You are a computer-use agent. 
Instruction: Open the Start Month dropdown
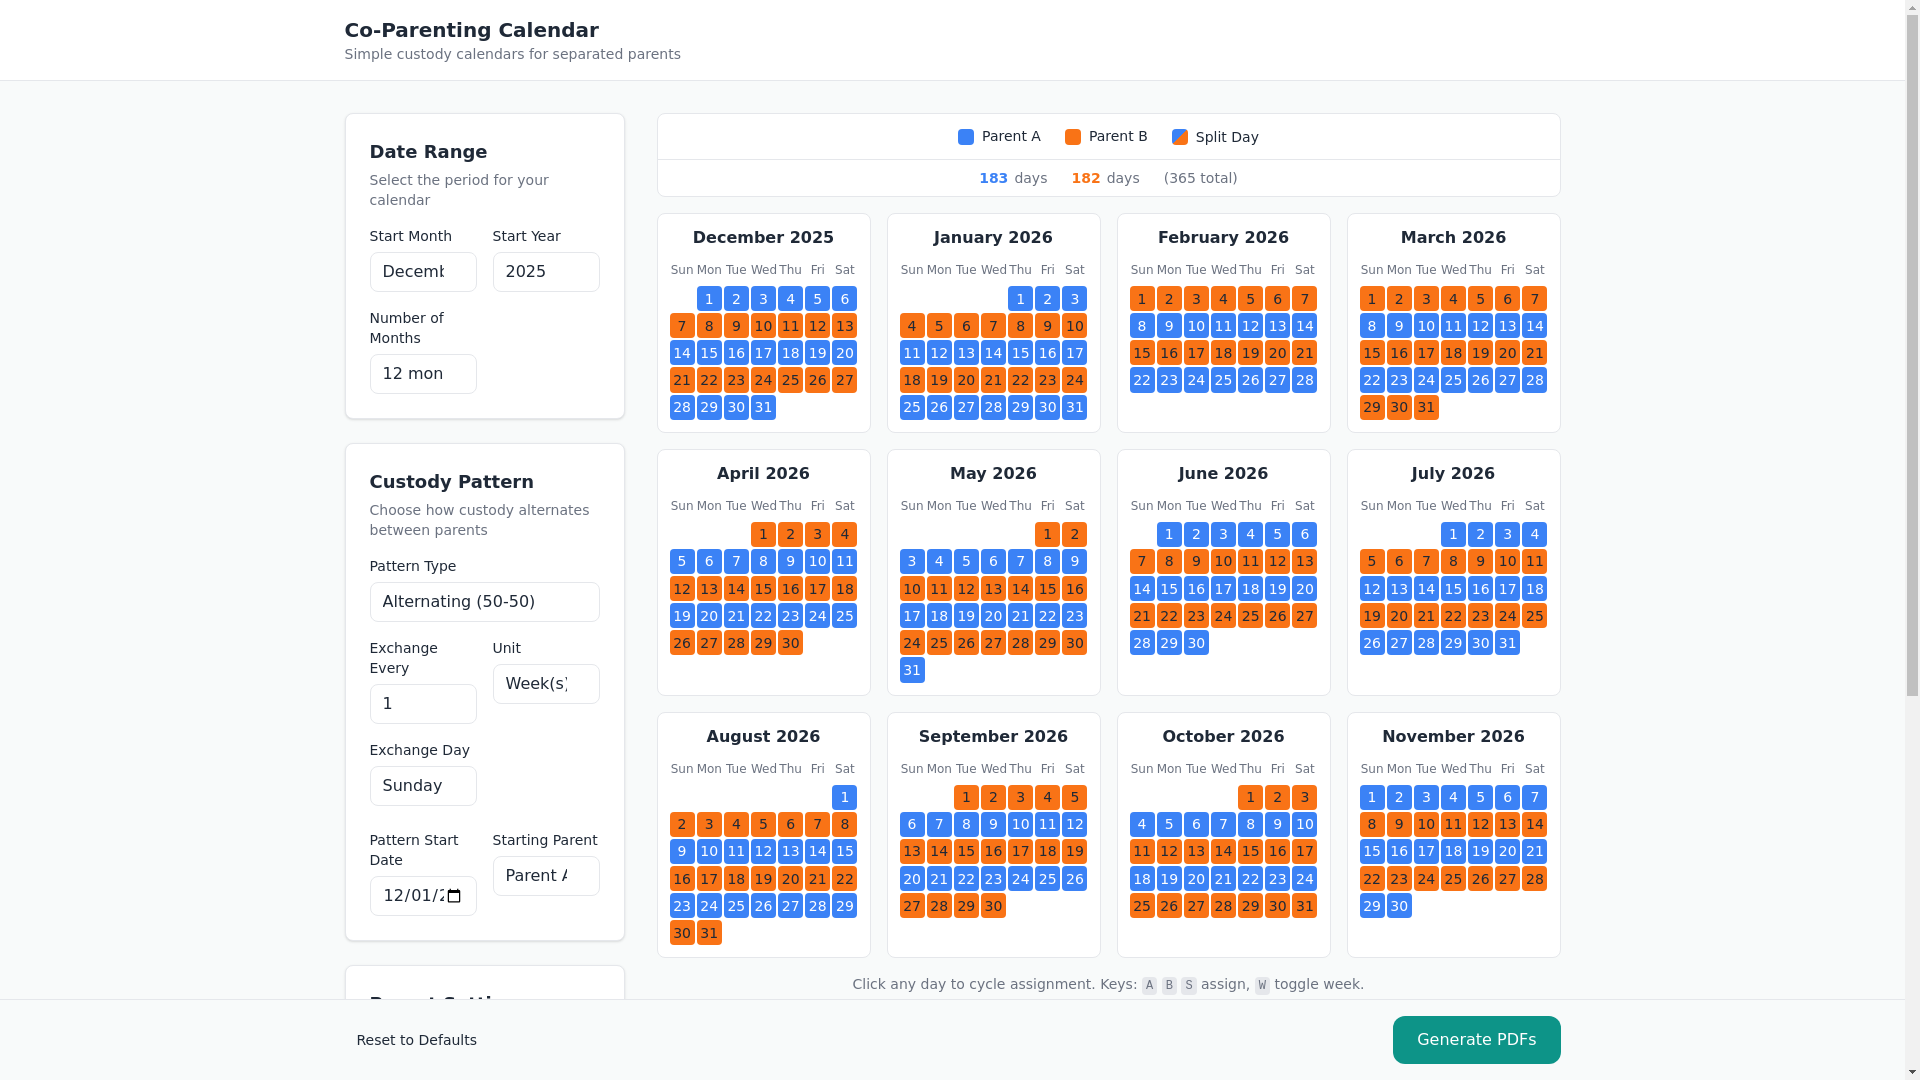[423, 272]
